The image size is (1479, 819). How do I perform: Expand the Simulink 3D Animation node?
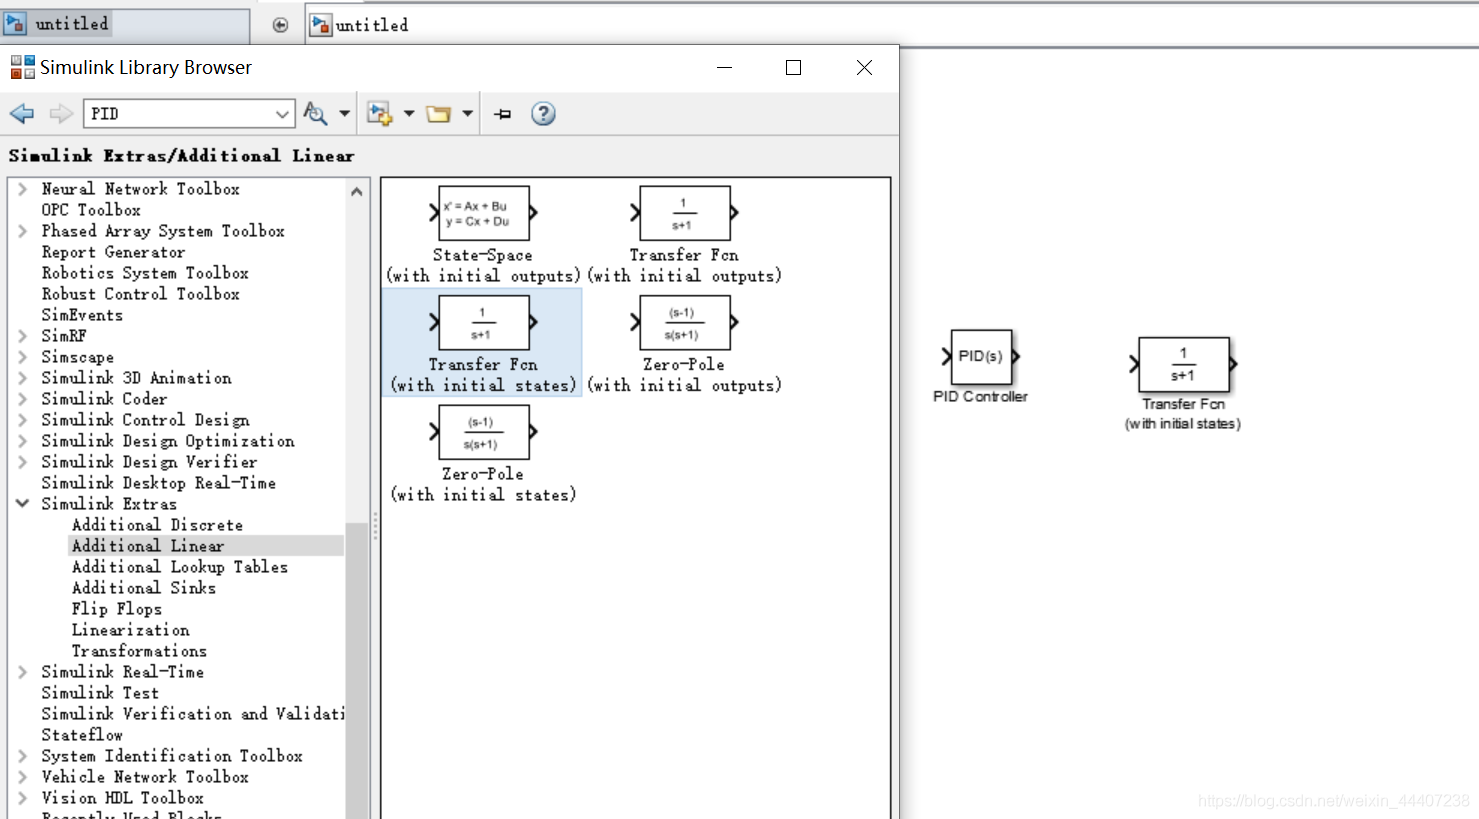coord(22,378)
